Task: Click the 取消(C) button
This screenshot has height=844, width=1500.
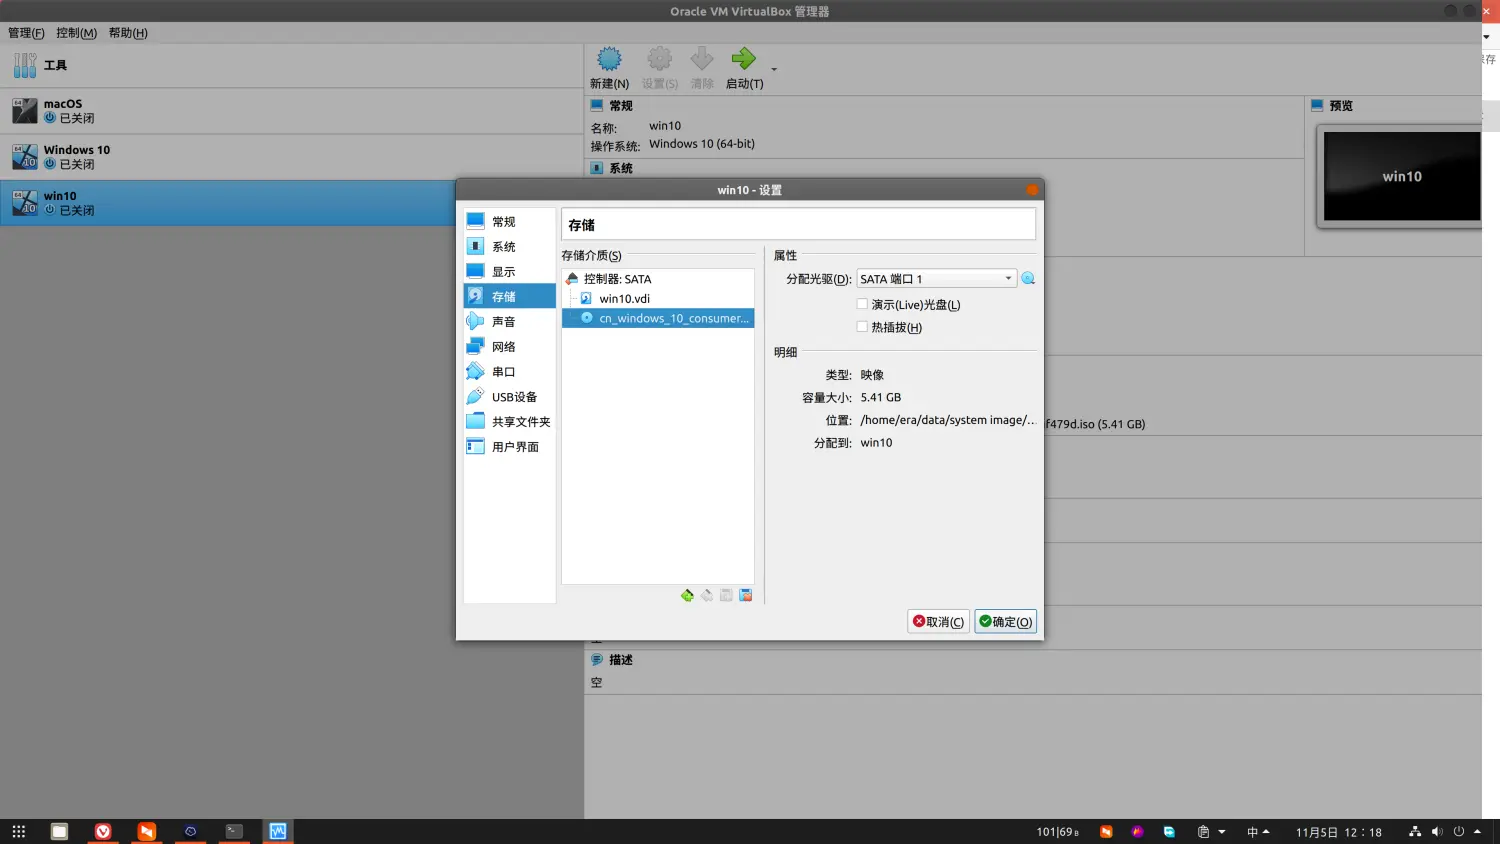Action: 938,622
